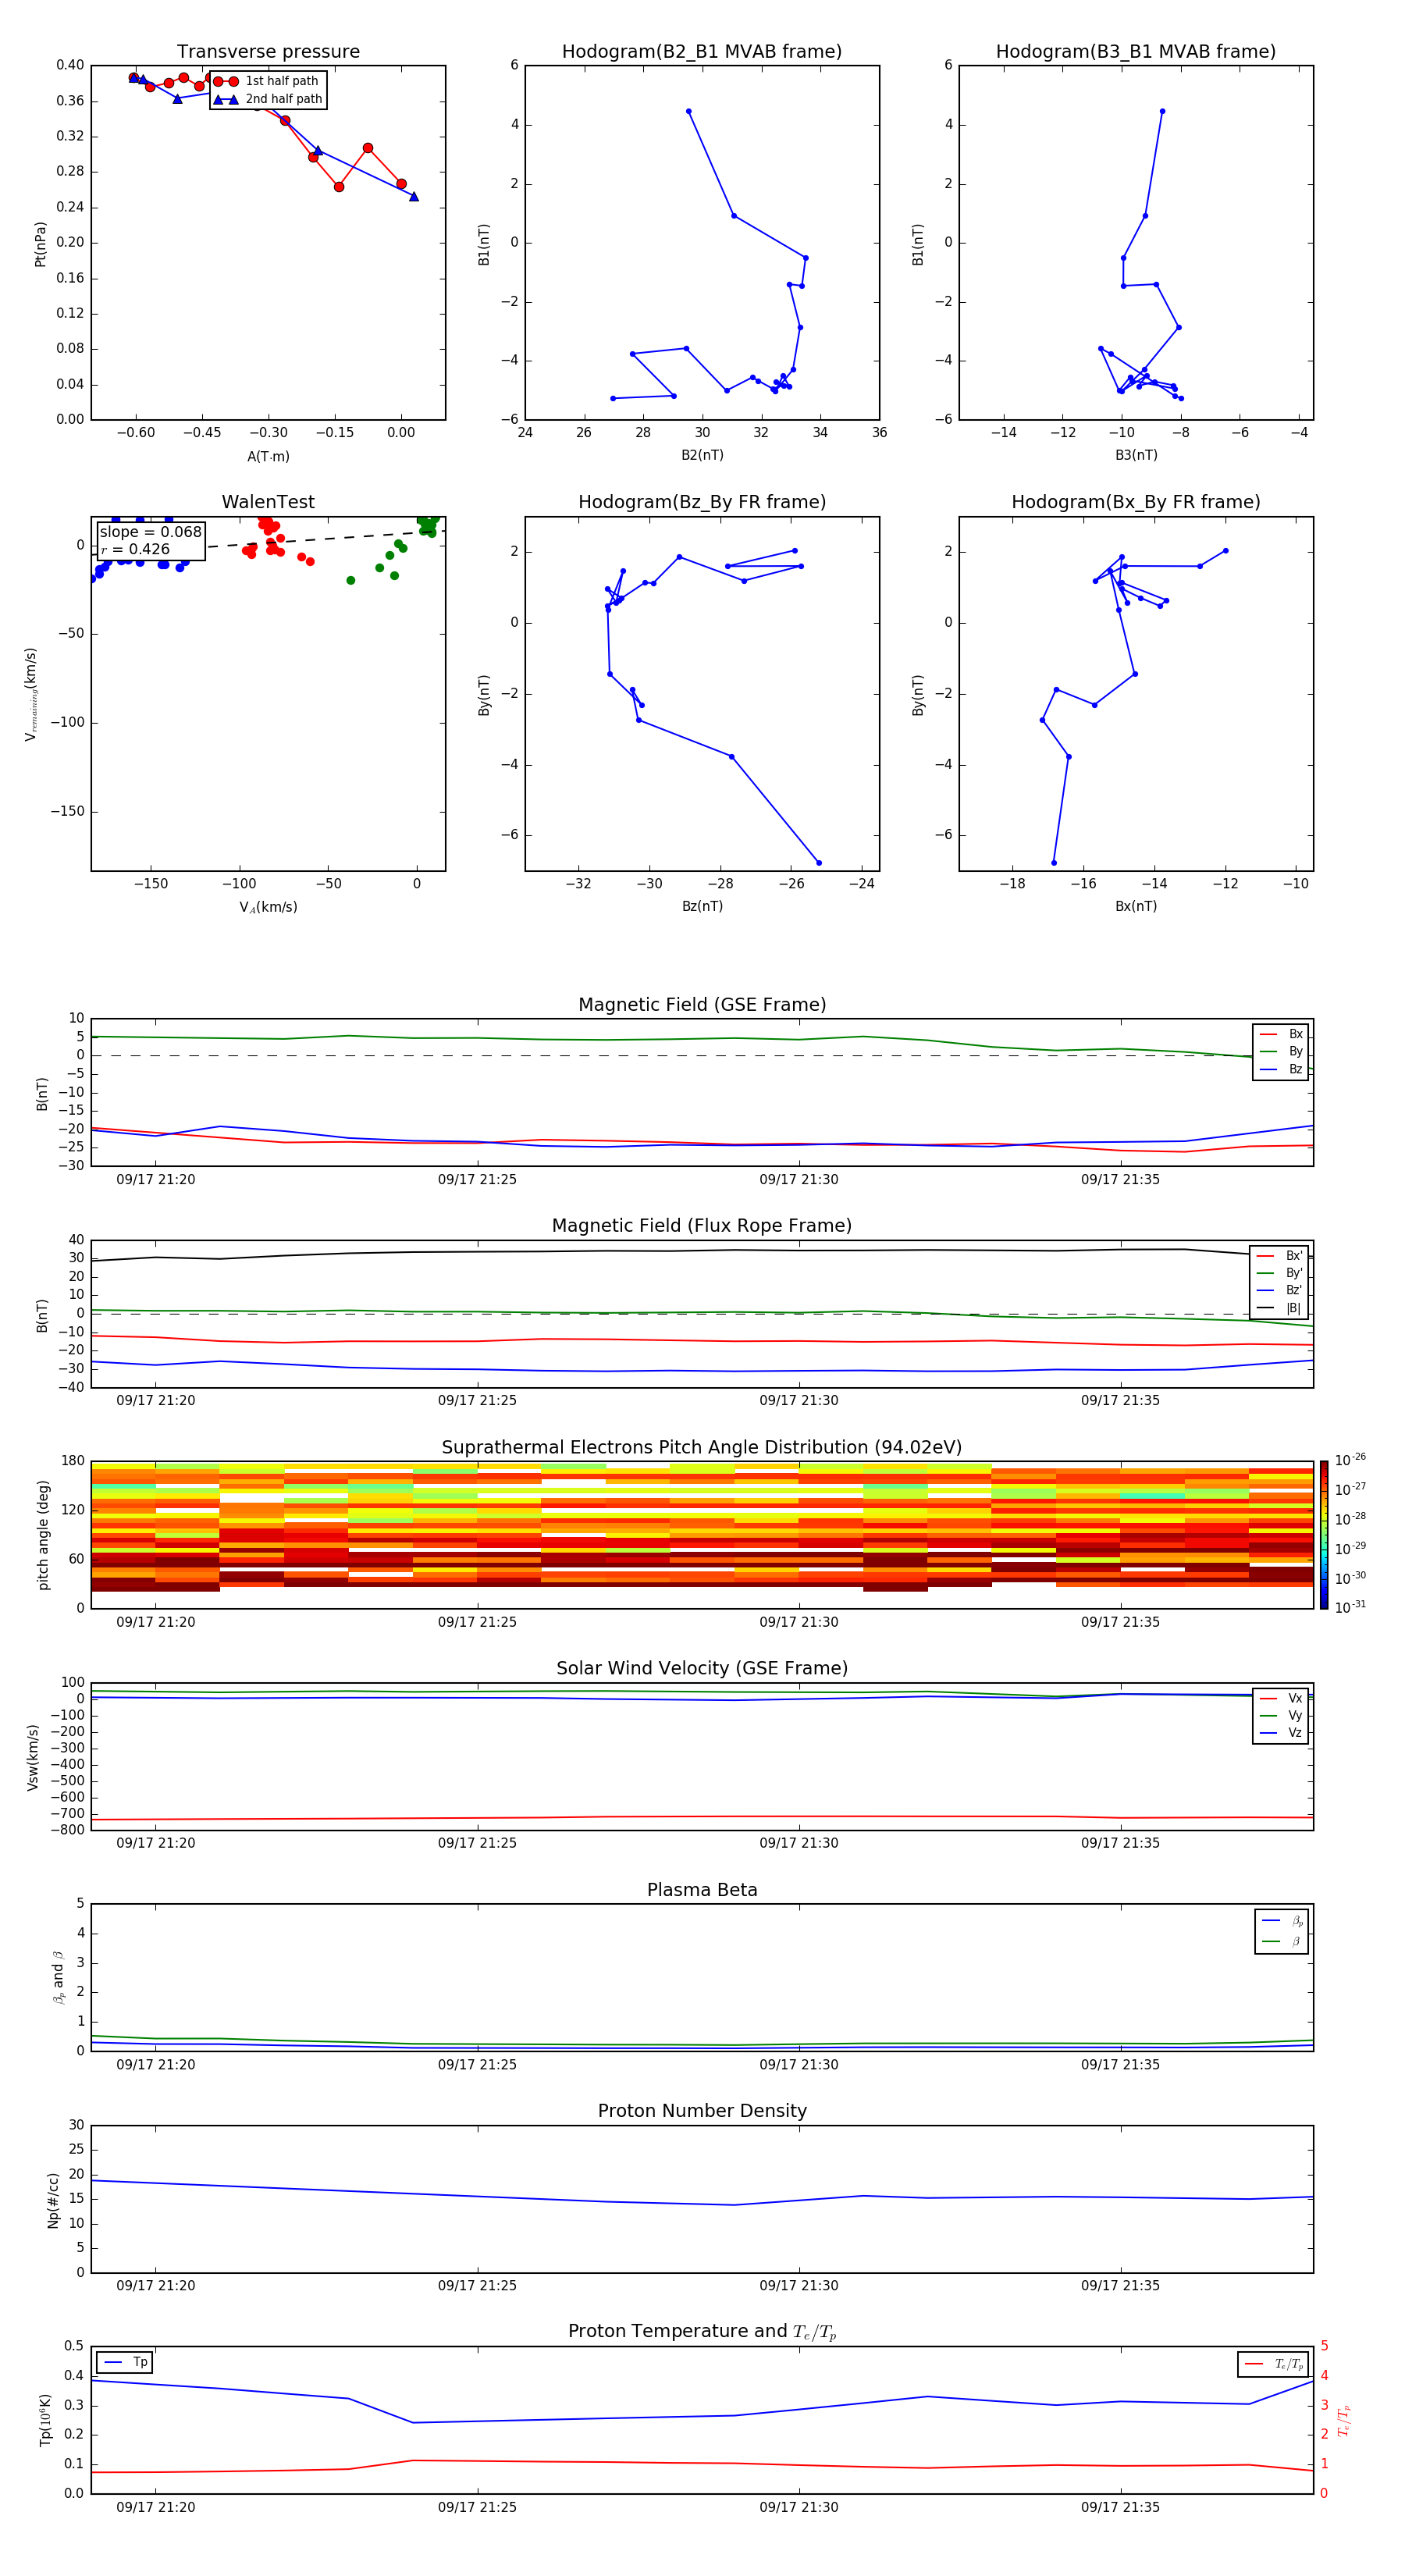Click the pitch angle spectrogram colorbar
The width and height of the screenshot is (1405, 2576).
point(1324,1535)
